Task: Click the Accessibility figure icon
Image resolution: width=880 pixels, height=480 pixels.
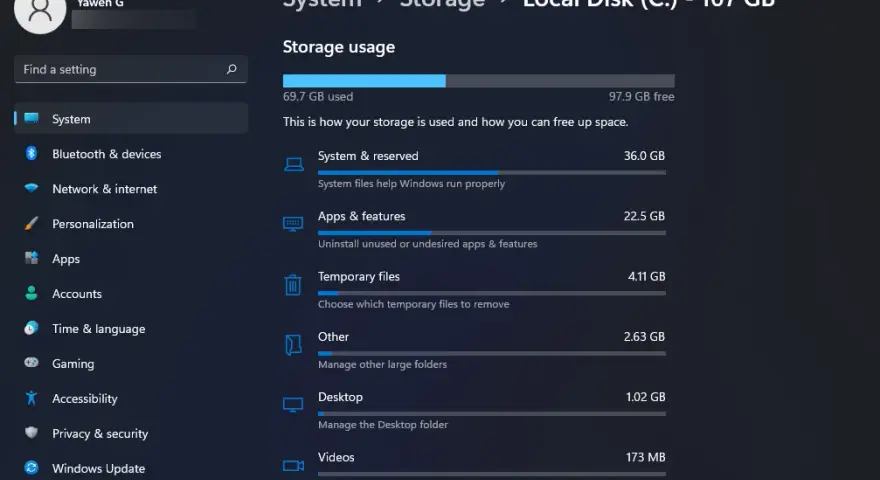Action: (31, 398)
